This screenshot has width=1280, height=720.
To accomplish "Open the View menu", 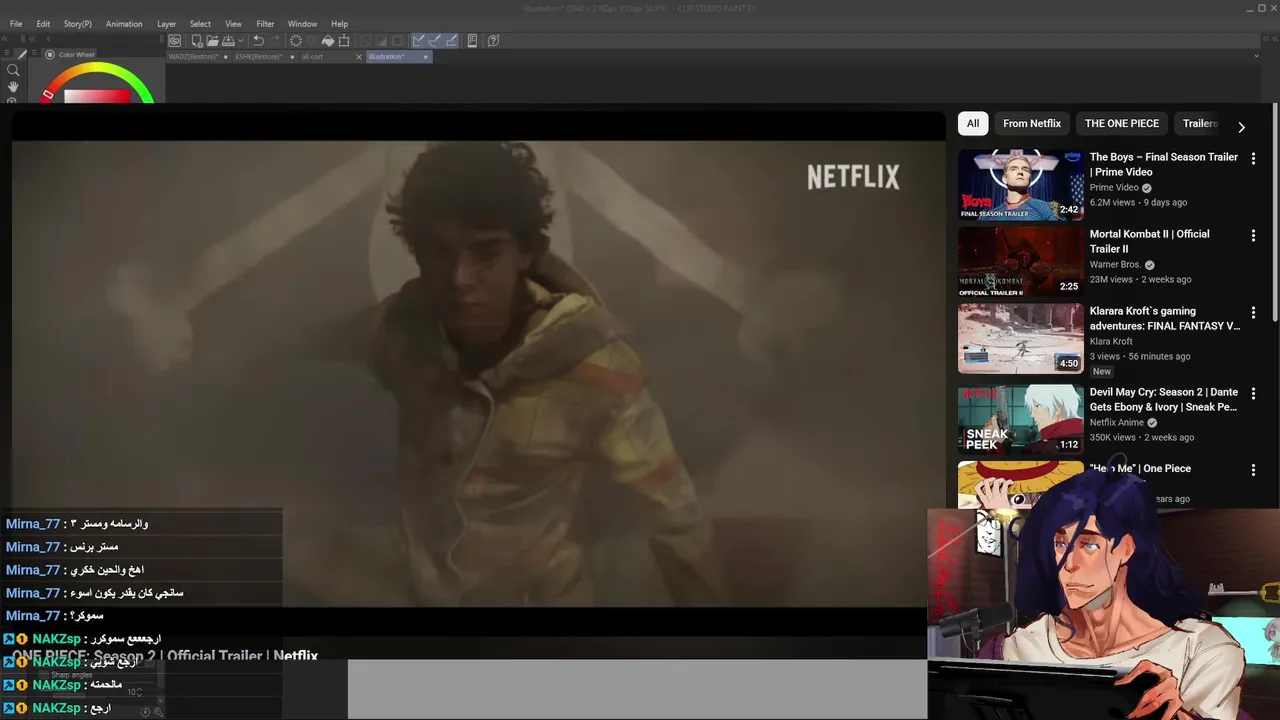I will coord(233,24).
